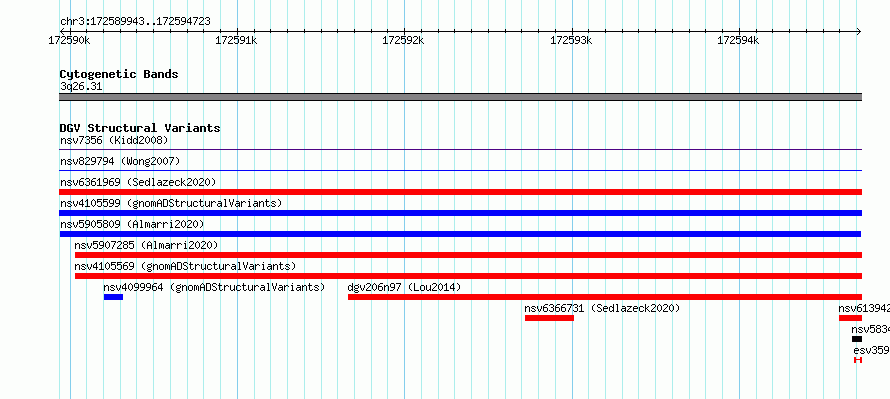Viewport: 890px width, 399px height.
Task: Click the red bar under nsv6366731
Action: pos(549,318)
